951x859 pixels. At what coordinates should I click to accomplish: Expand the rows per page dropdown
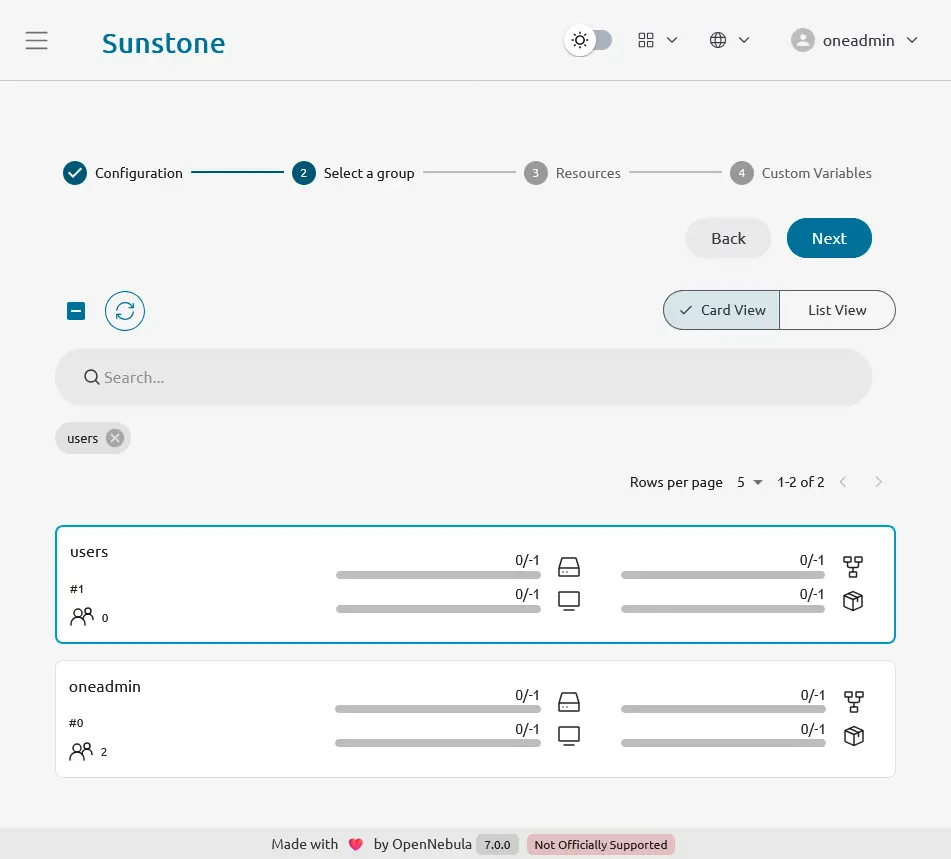pyautogui.click(x=750, y=482)
